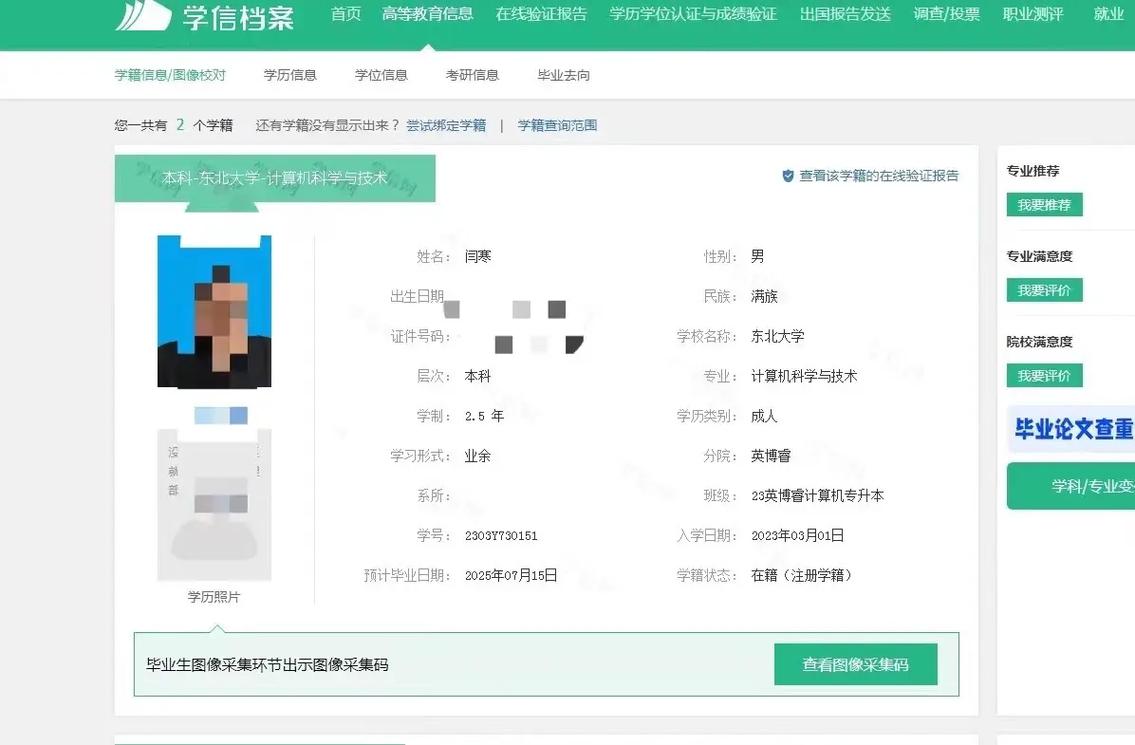Open the 考研信息 tab
The width and height of the screenshot is (1135, 745).
click(472, 75)
